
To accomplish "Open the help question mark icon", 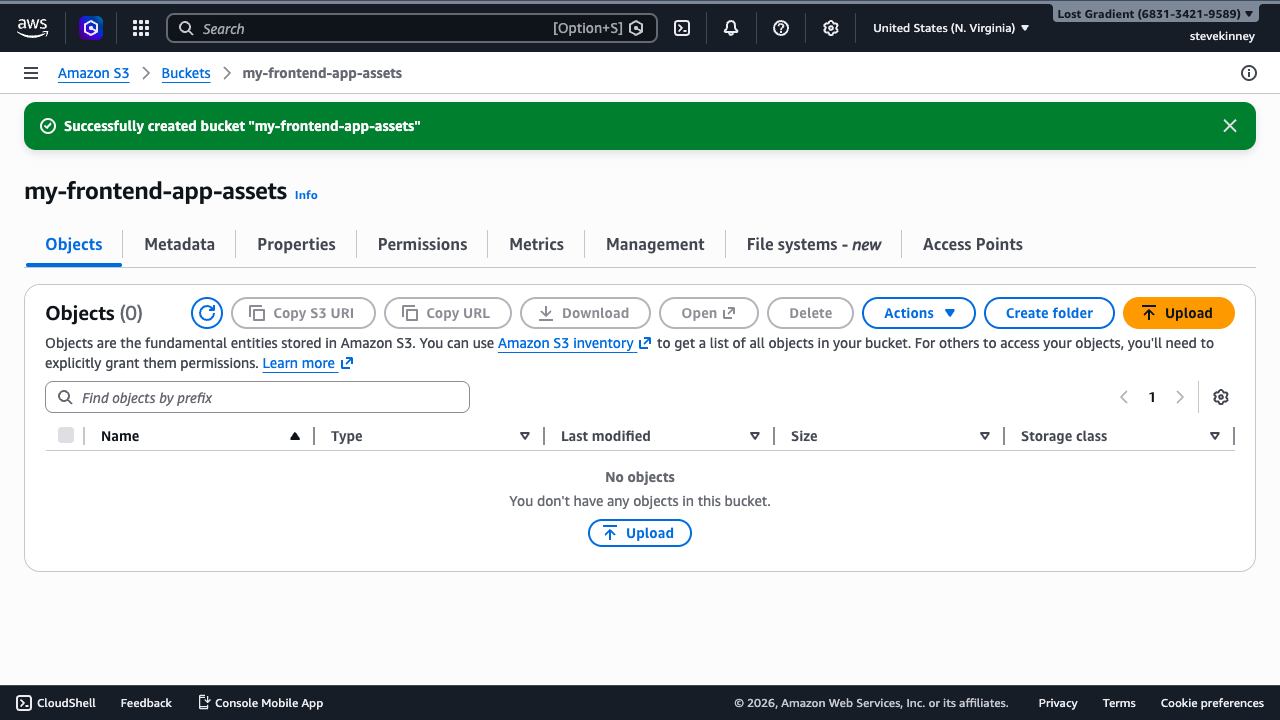I will [x=781, y=28].
